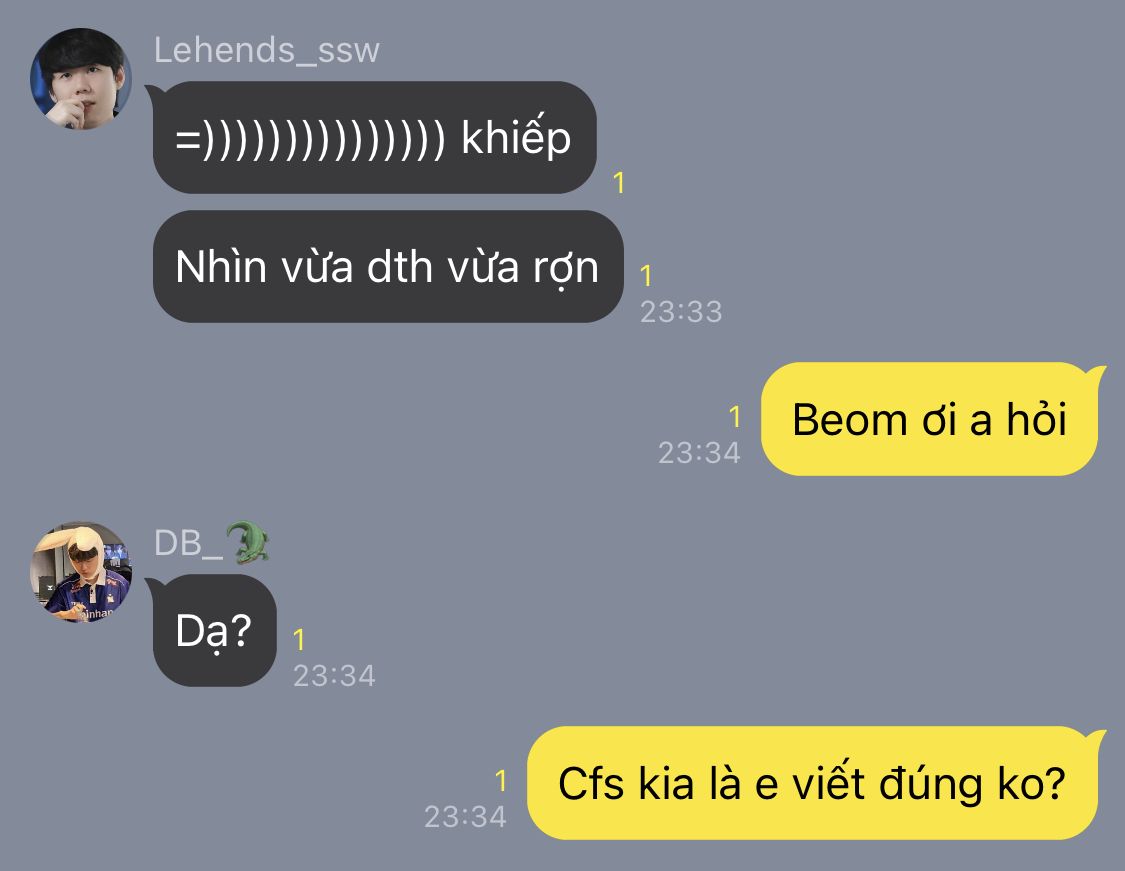The width and height of the screenshot is (1125, 871).
Task: Click the 23:33 timestamp
Action: pos(681,311)
